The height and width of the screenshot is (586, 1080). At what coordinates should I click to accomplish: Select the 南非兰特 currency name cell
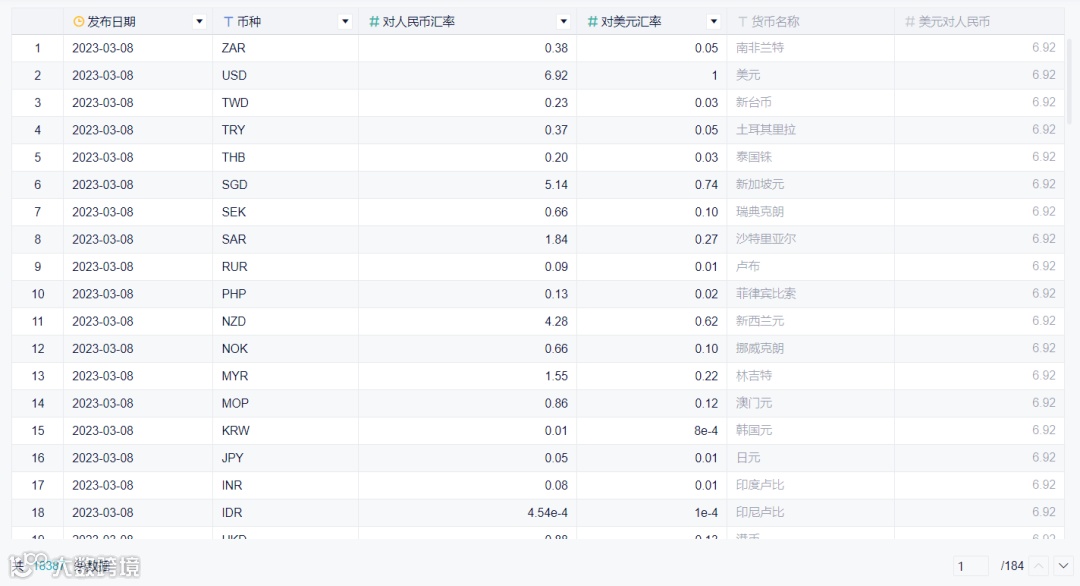811,48
